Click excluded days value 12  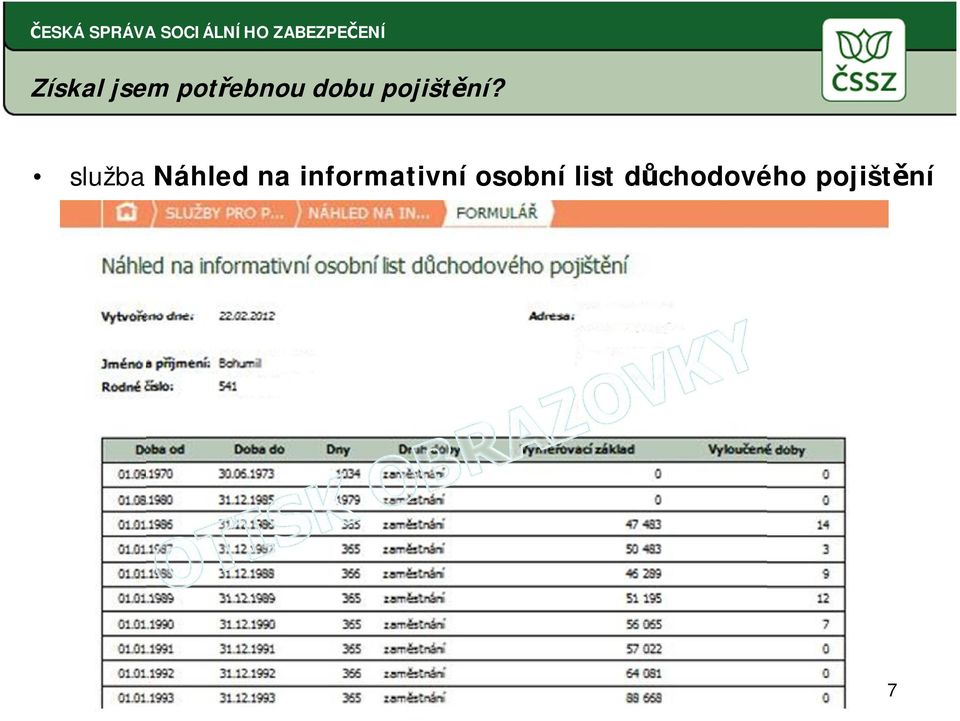coord(823,599)
